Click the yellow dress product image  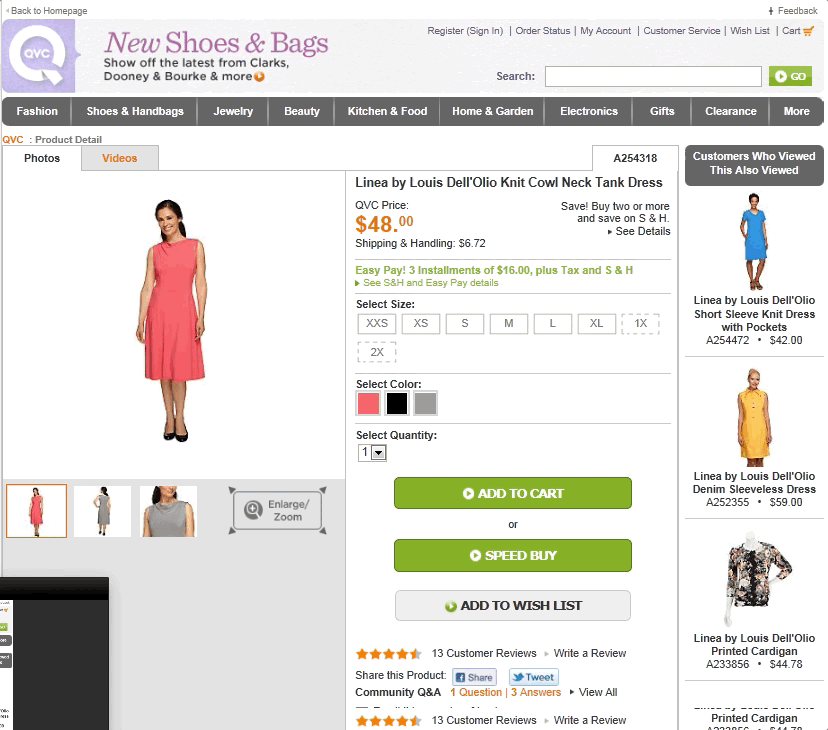click(754, 417)
